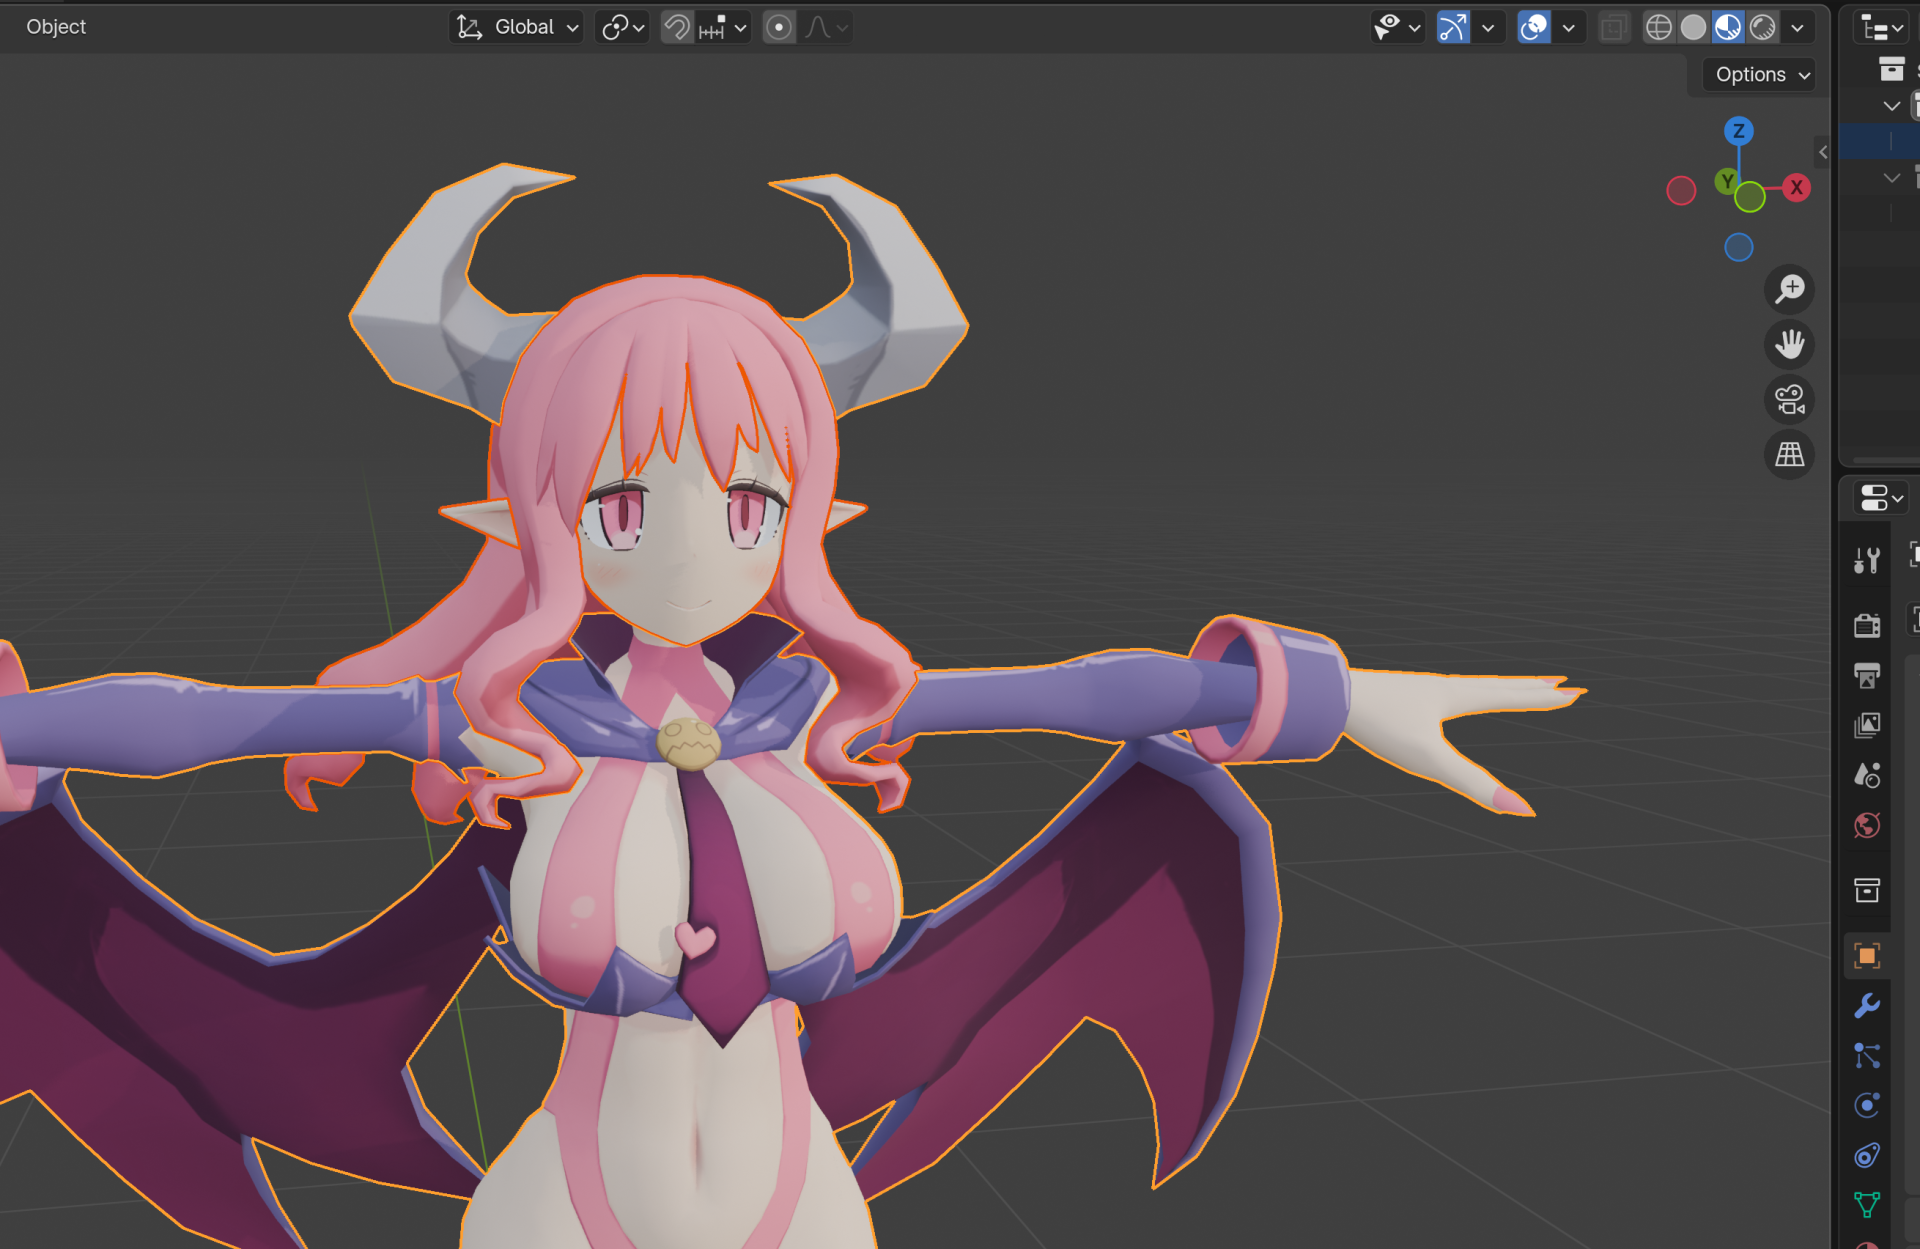The image size is (1920, 1249).
Task: Expand the viewport sidebar arrow
Action: click(x=1823, y=152)
